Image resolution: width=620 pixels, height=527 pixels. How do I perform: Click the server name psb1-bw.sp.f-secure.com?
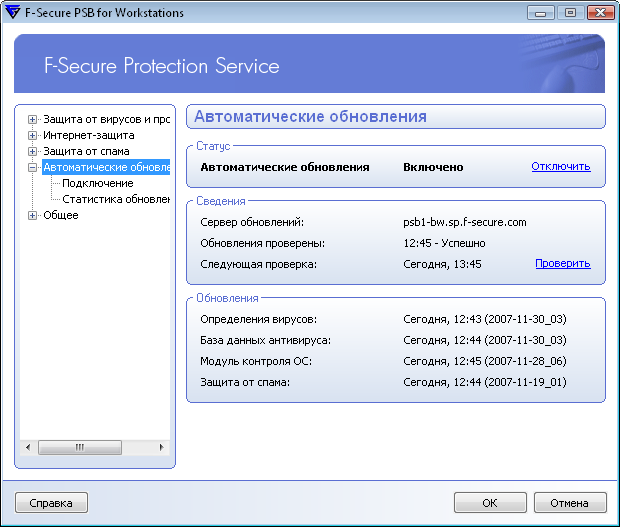coord(465,223)
